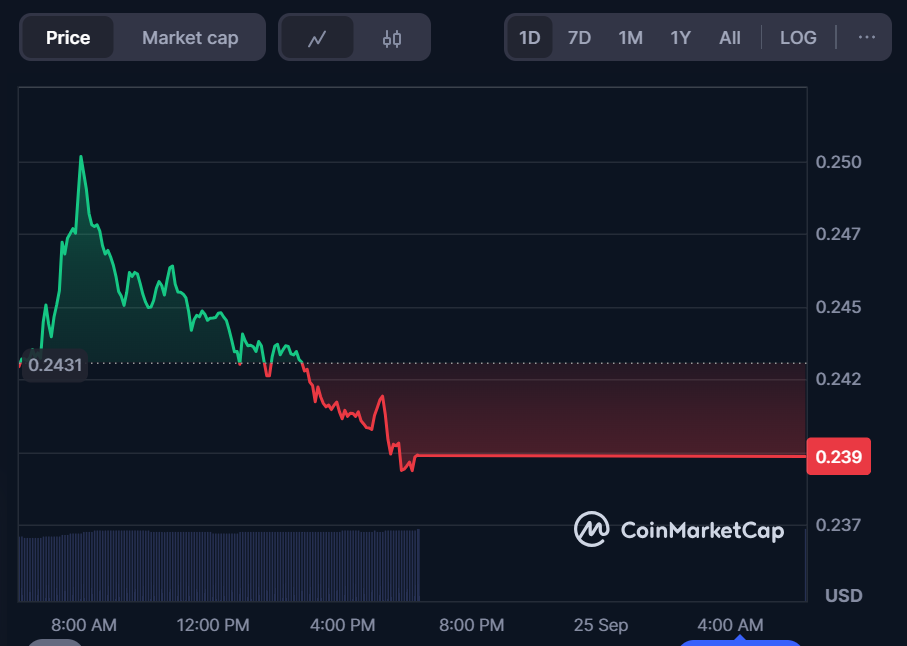Click the 0.2431 opening price label
The width and height of the screenshot is (907, 646).
pos(55,365)
